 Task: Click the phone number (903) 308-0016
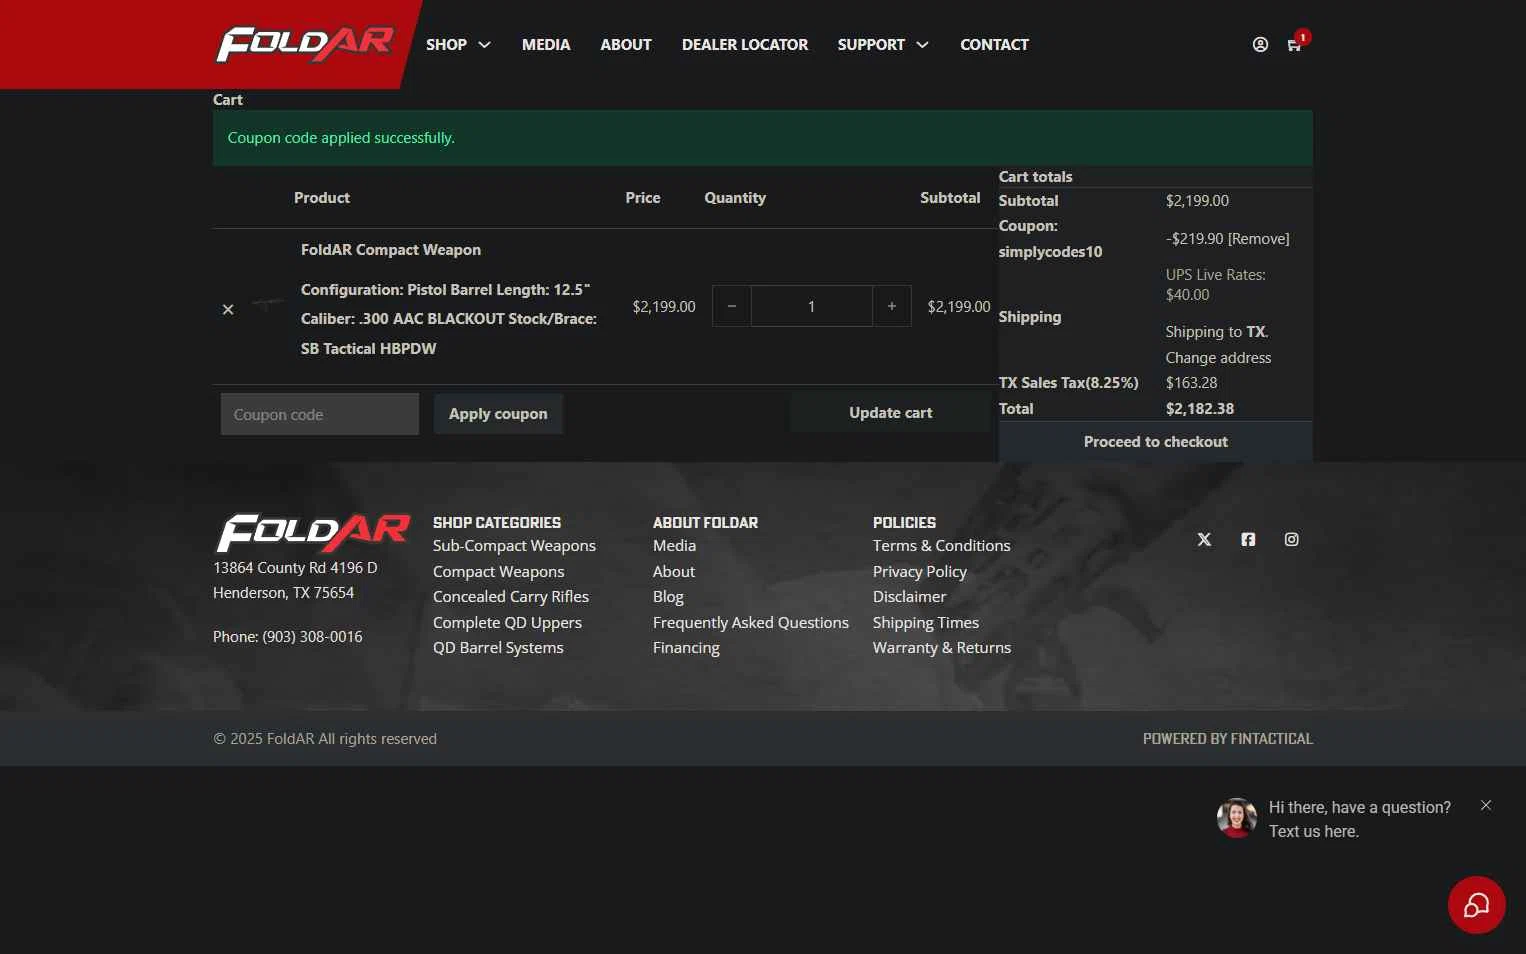click(x=312, y=637)
